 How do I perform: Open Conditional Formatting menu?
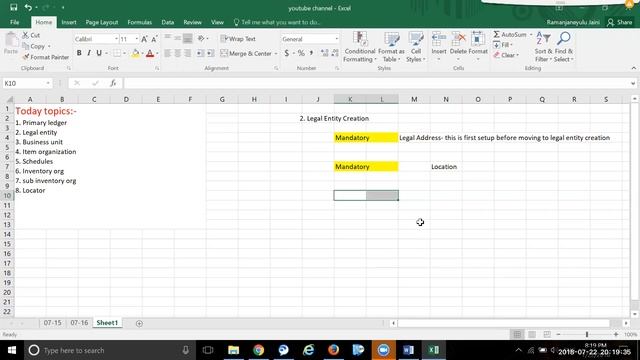pos(359,48)
